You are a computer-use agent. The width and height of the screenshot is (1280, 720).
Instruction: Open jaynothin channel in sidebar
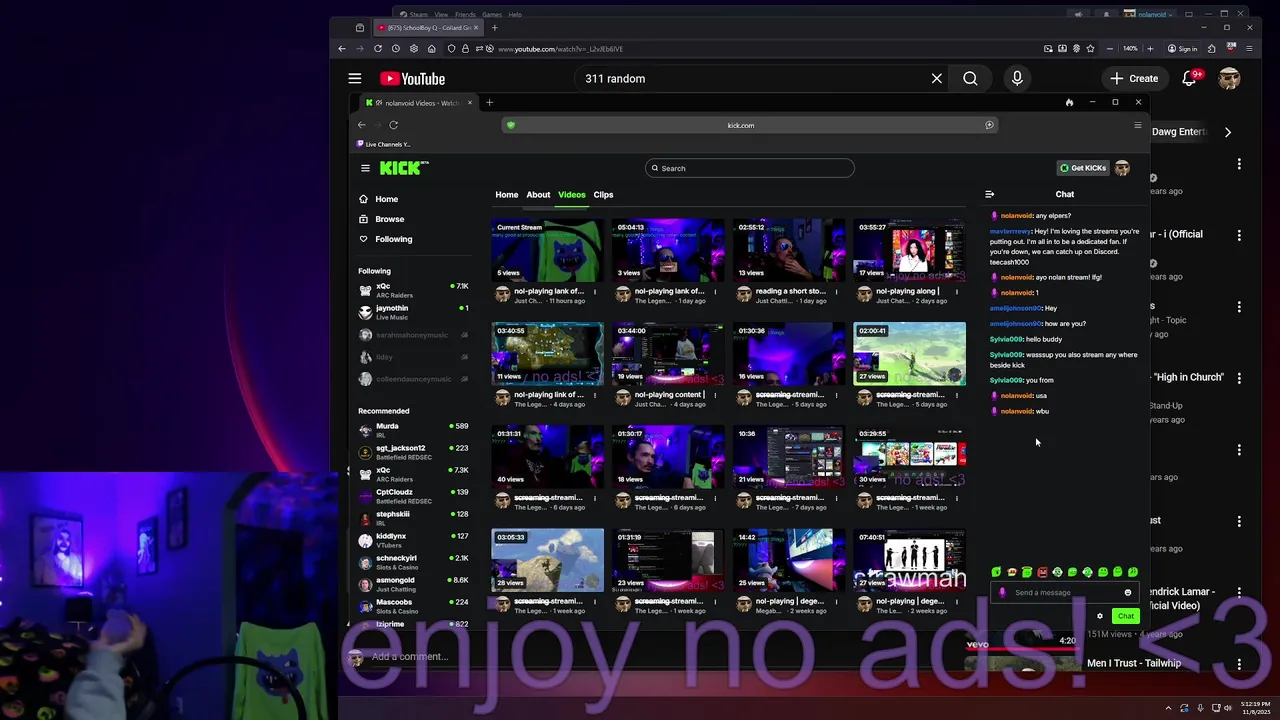click(413, 312)
